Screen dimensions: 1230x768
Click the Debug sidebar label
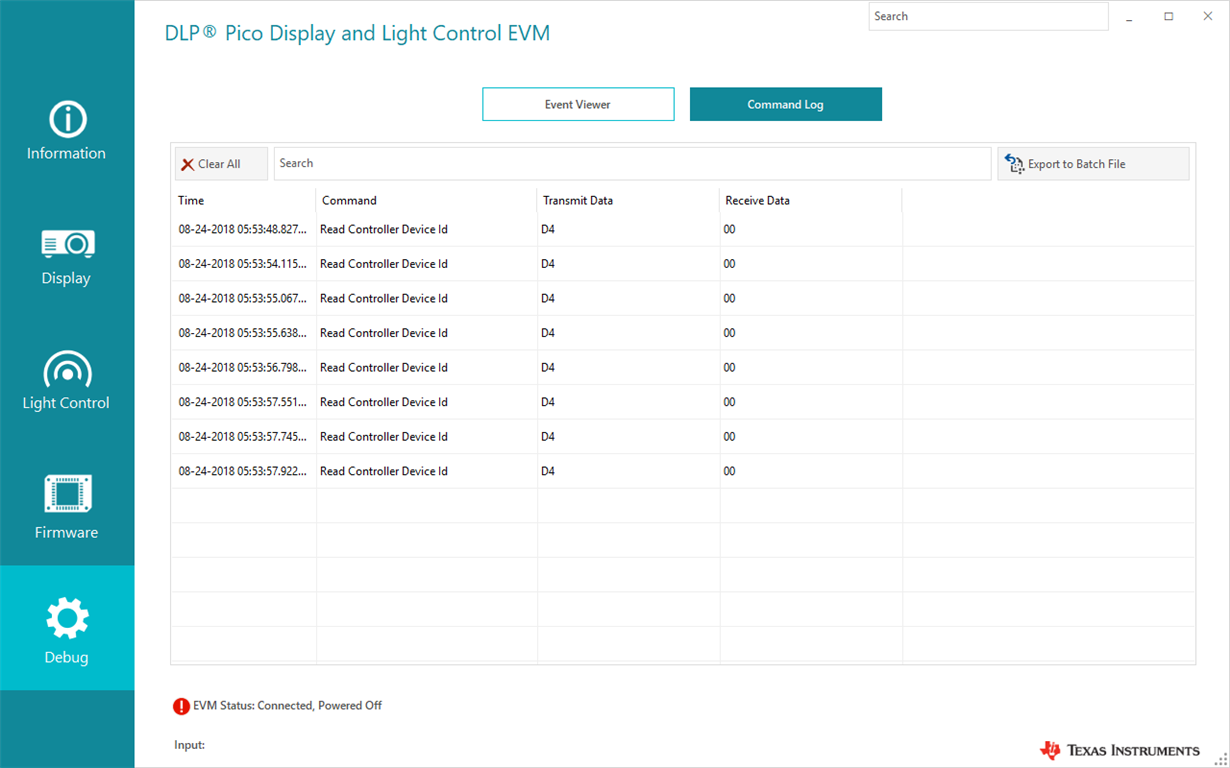point(66,657)
